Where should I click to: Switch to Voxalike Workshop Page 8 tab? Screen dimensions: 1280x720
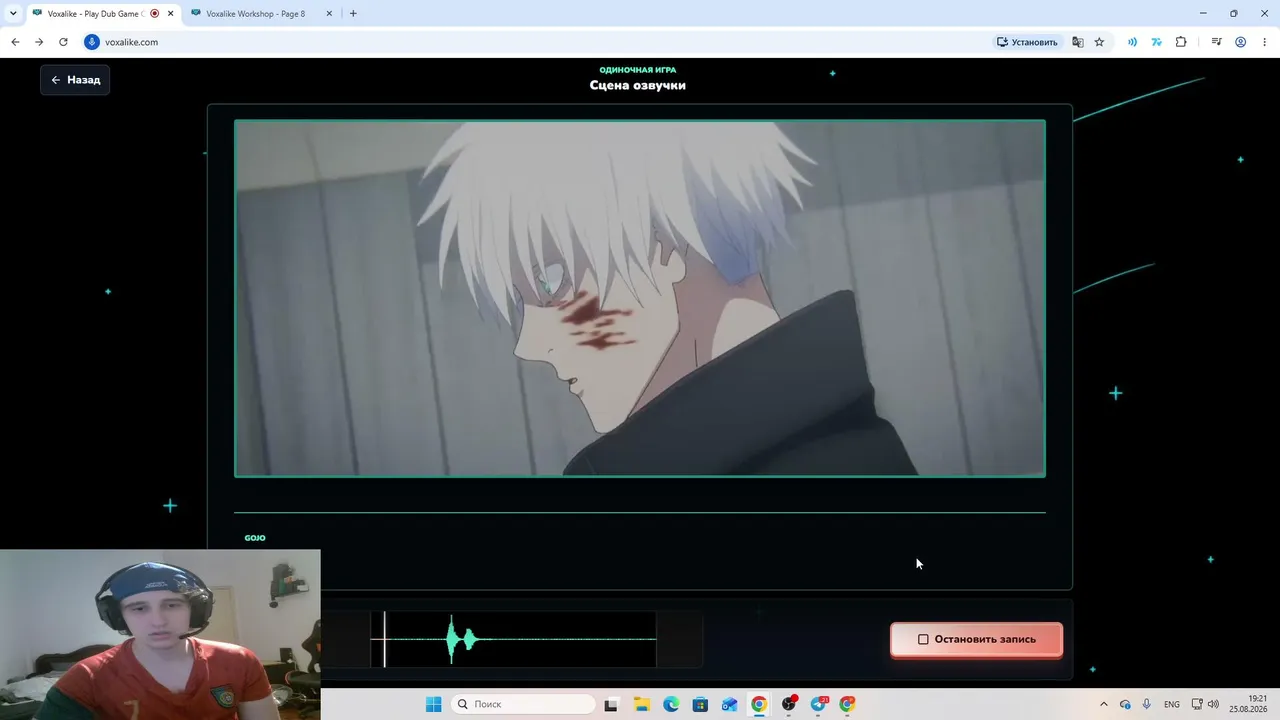tap(255, 14)
